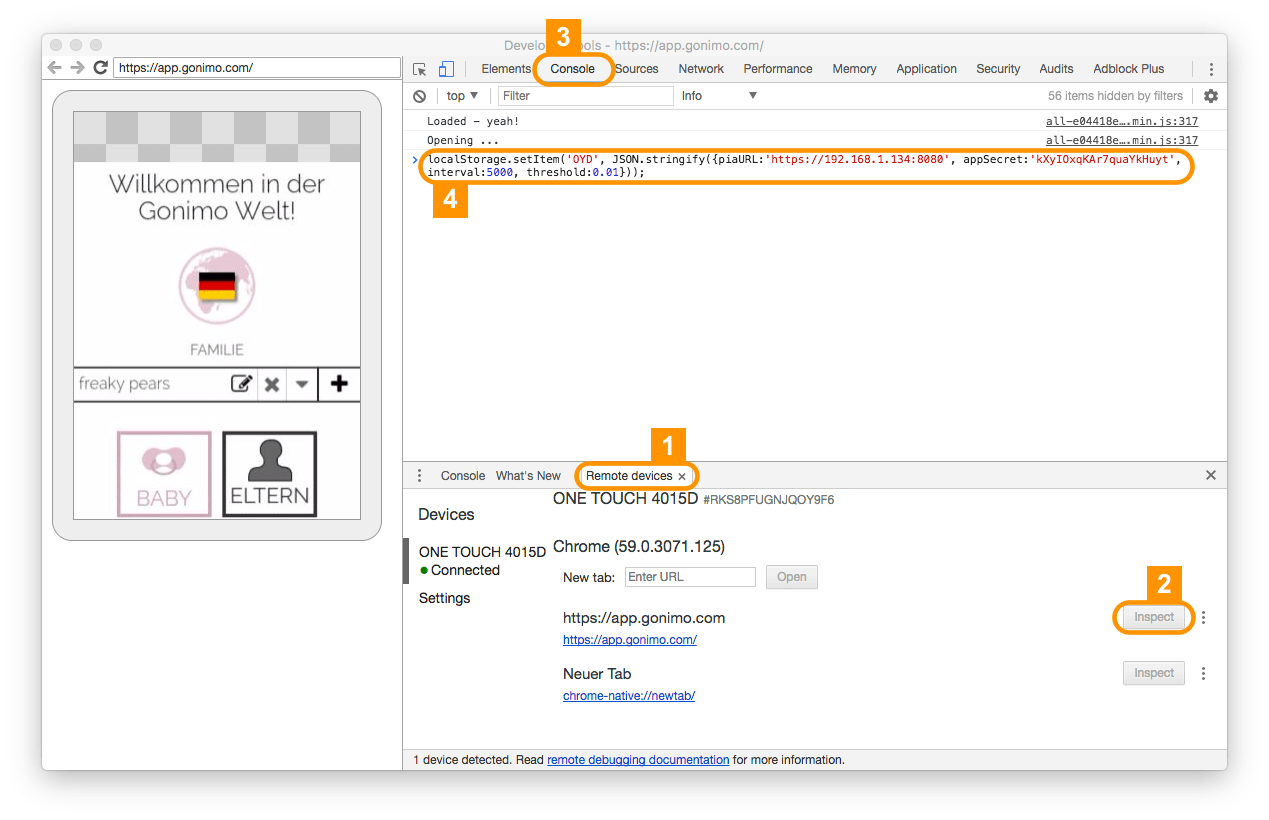The image size is (1269, 820).
Task: Open the Sources tab
Action: [x=637, y=69]
